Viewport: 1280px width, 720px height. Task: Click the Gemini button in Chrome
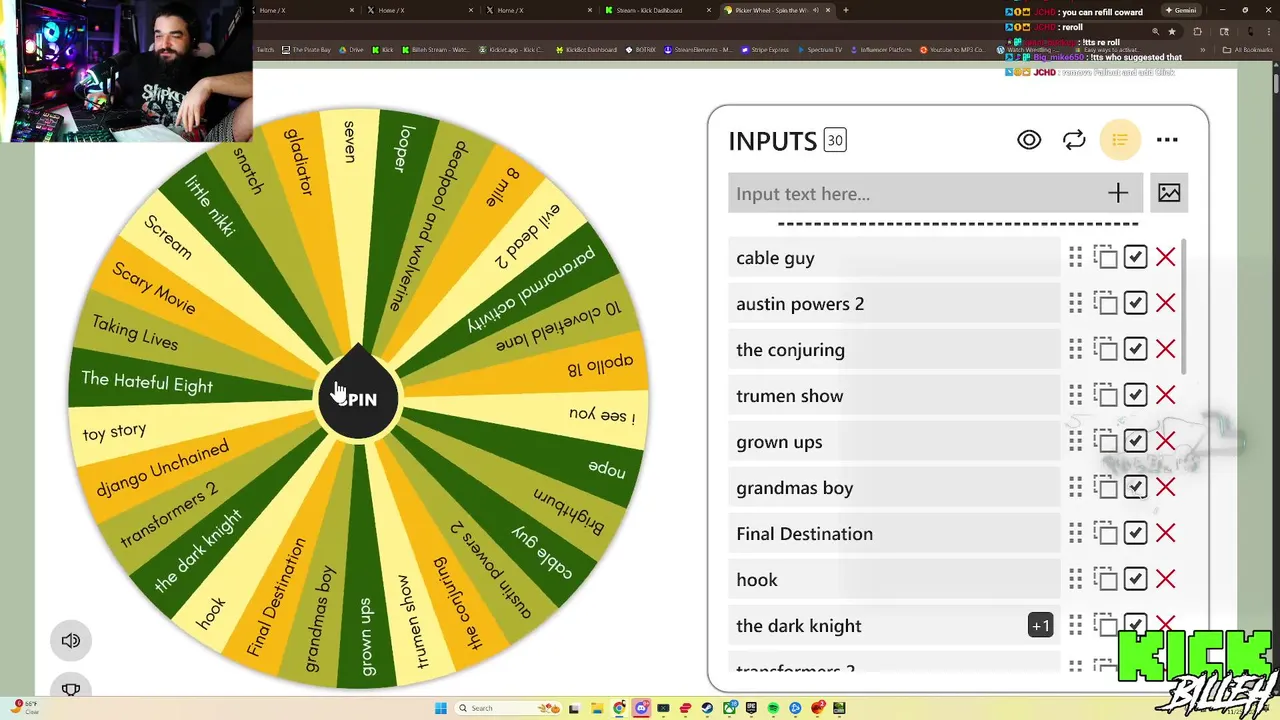[1180, 10]
